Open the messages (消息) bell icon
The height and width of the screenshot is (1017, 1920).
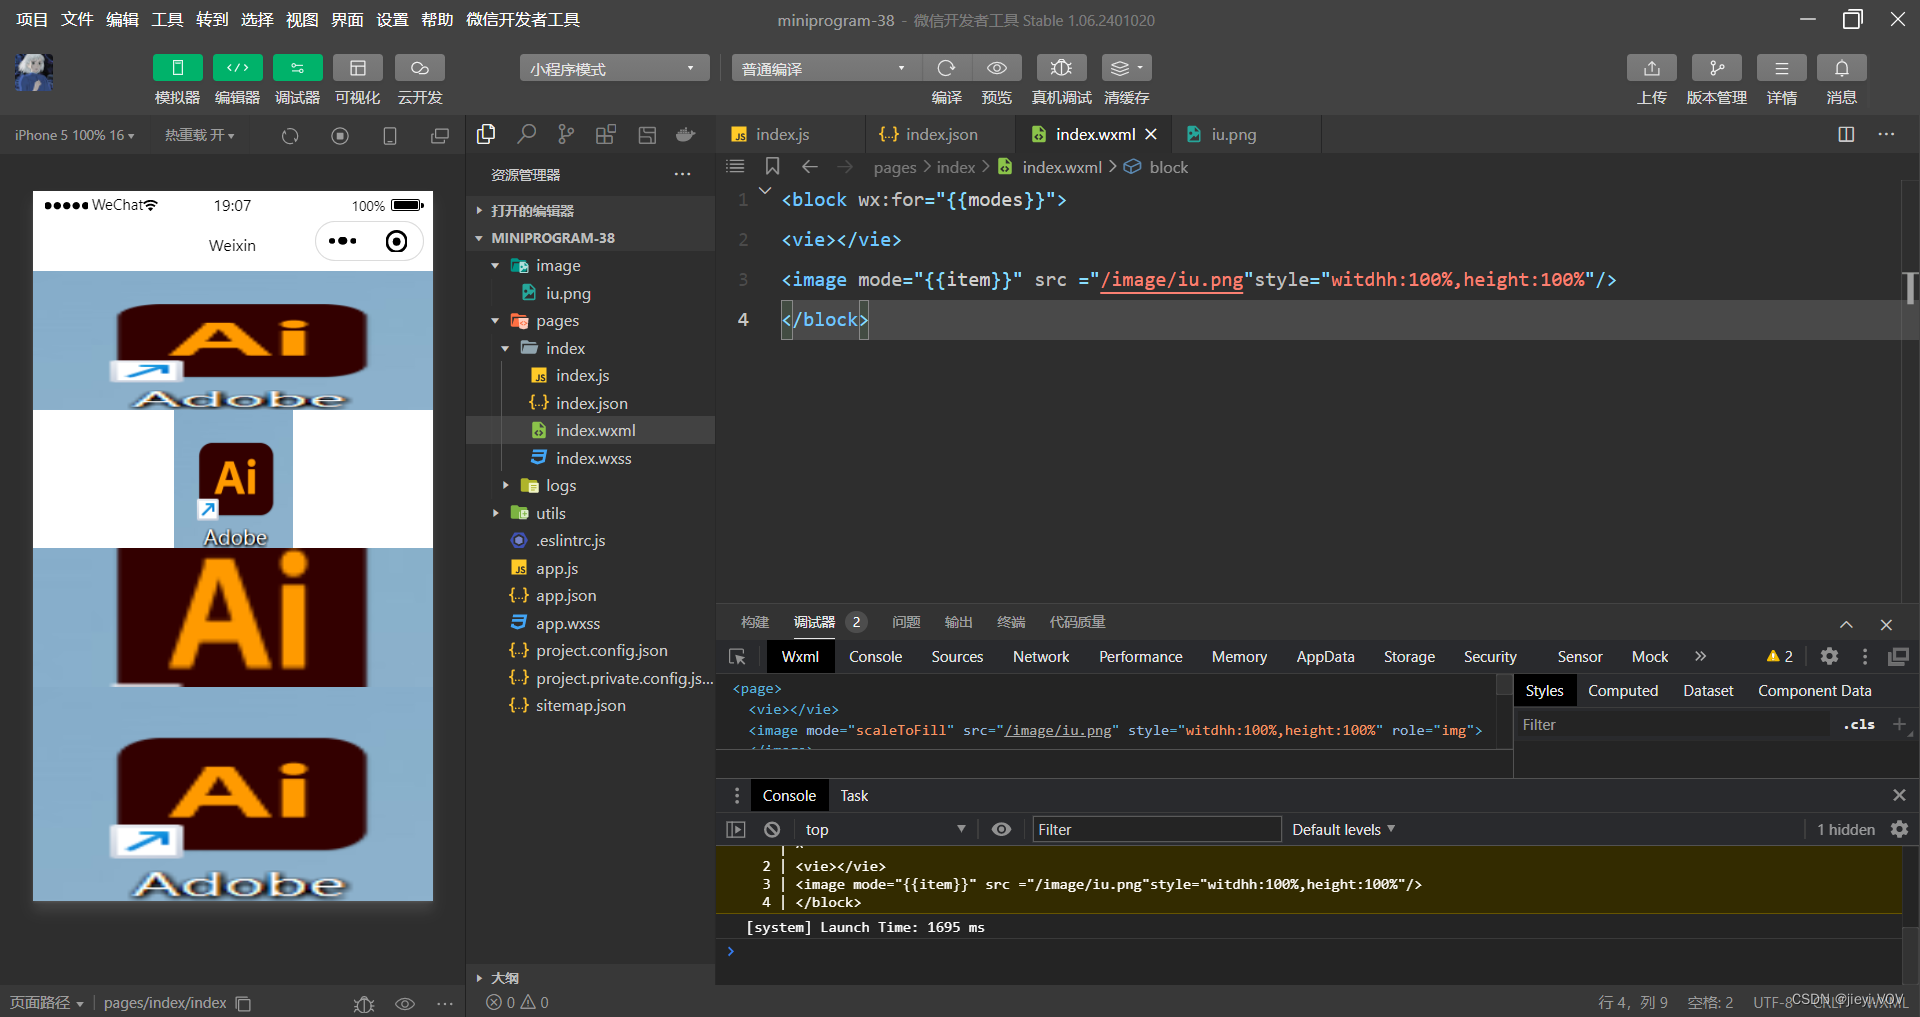click(x=1841, y=68)
